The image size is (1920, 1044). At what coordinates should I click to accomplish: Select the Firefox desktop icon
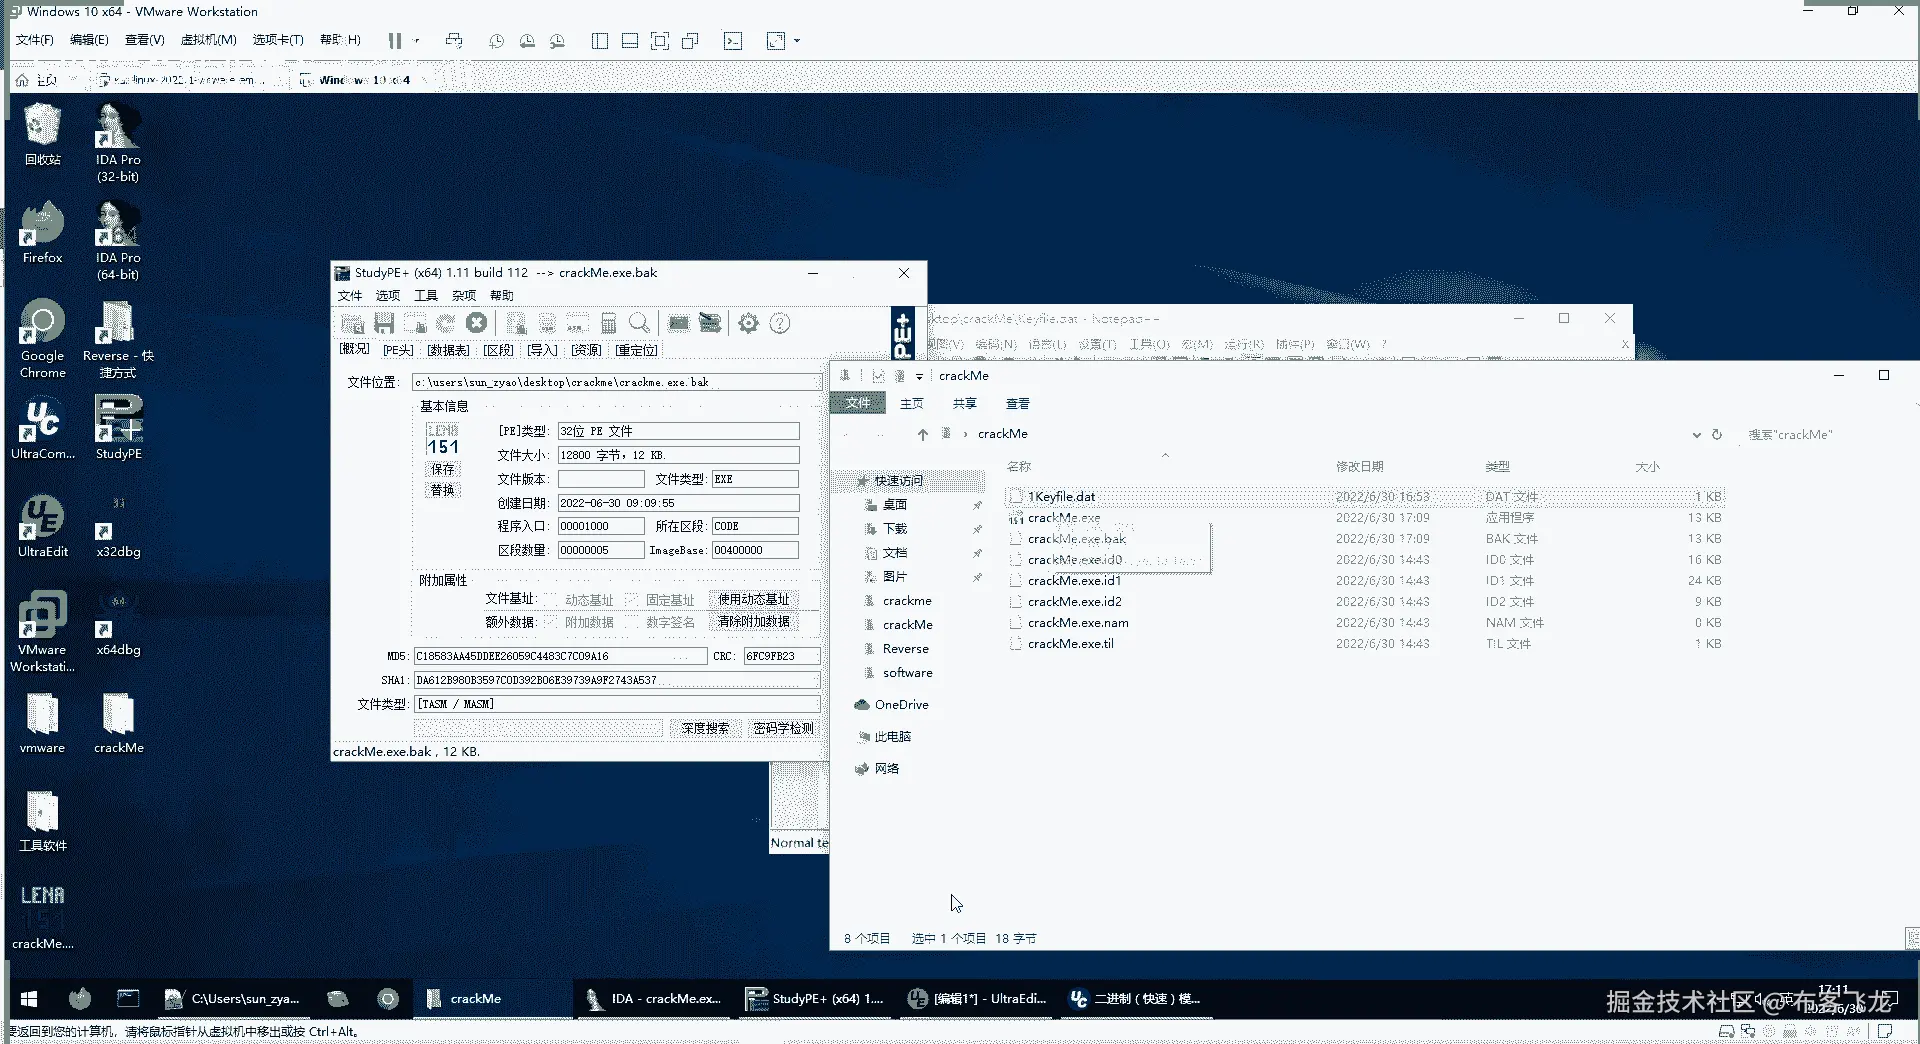(x=43, y=233)
